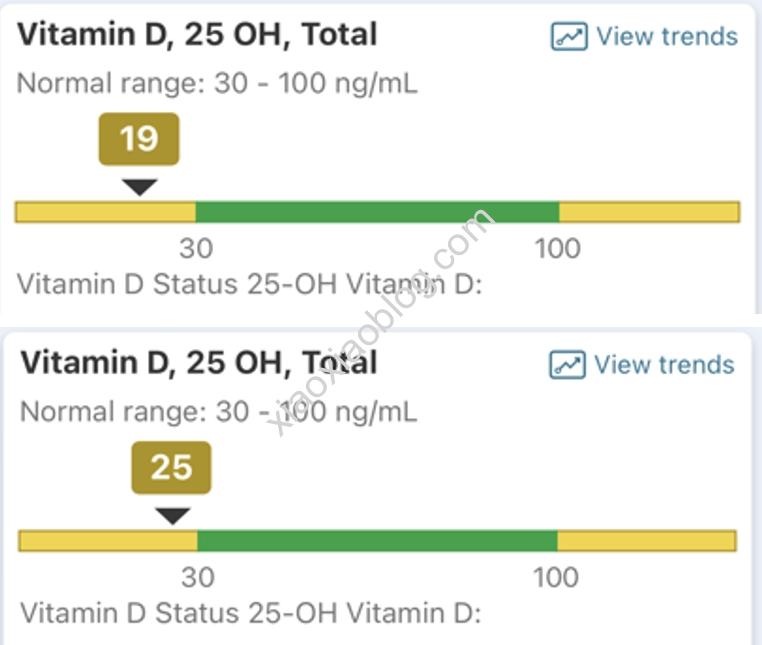Click the high yellow segment on the 25 result bar
Viewport: 762px width, 645px height.
click(646, 541)
